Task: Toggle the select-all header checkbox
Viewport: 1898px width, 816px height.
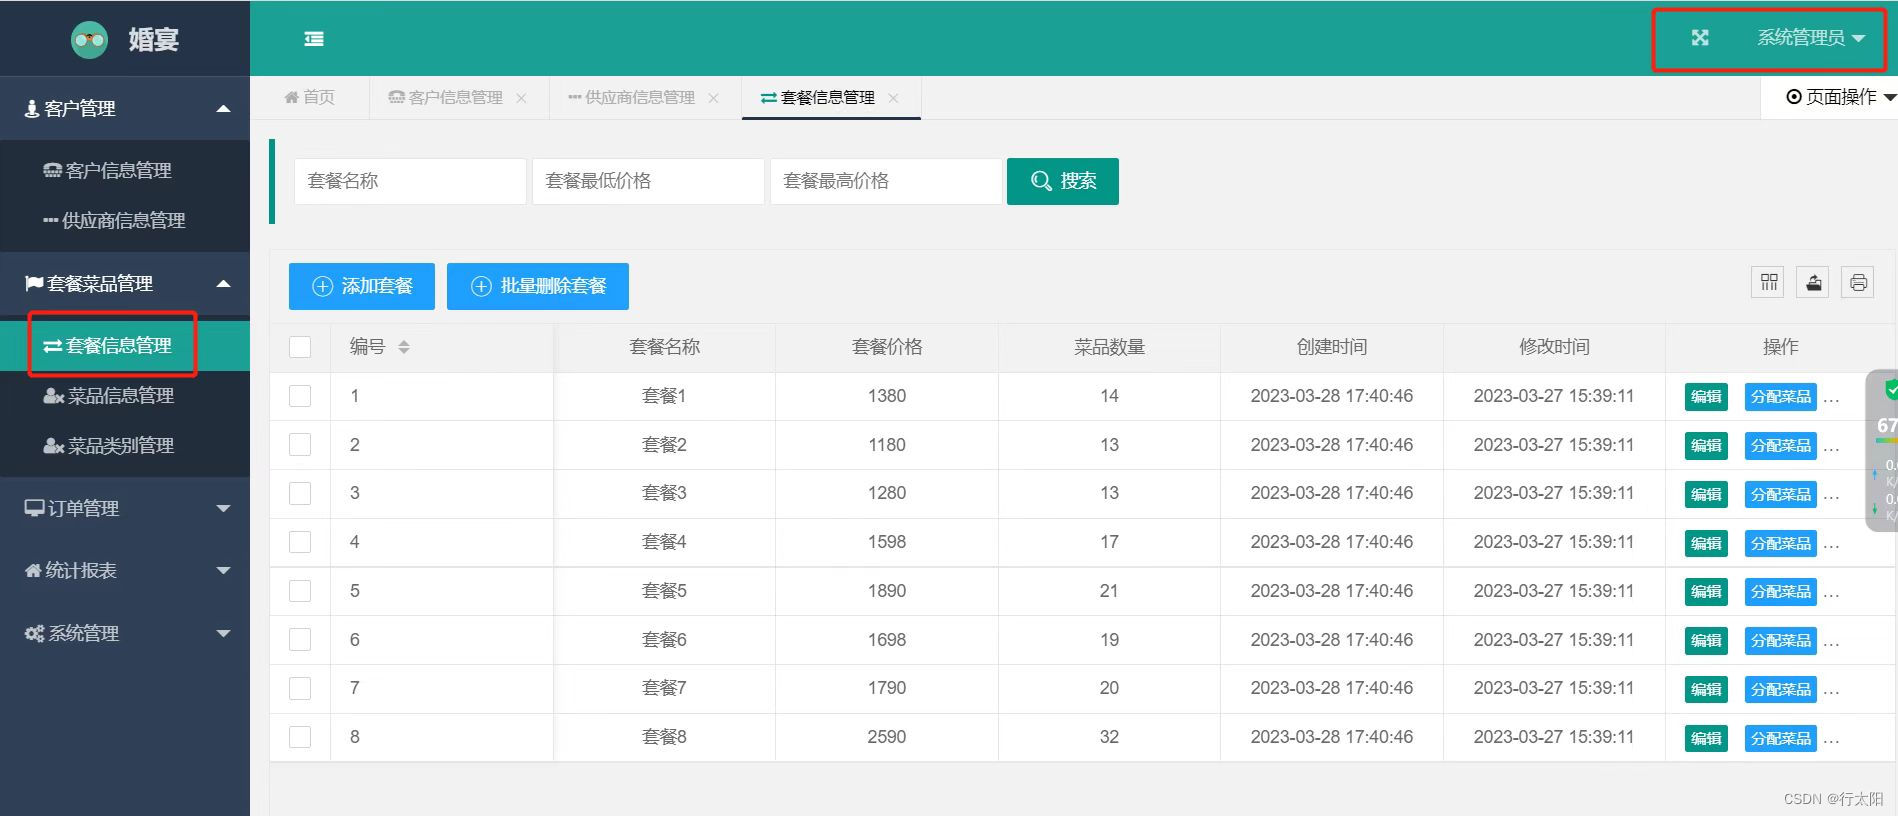Action: tap(300, 347)
